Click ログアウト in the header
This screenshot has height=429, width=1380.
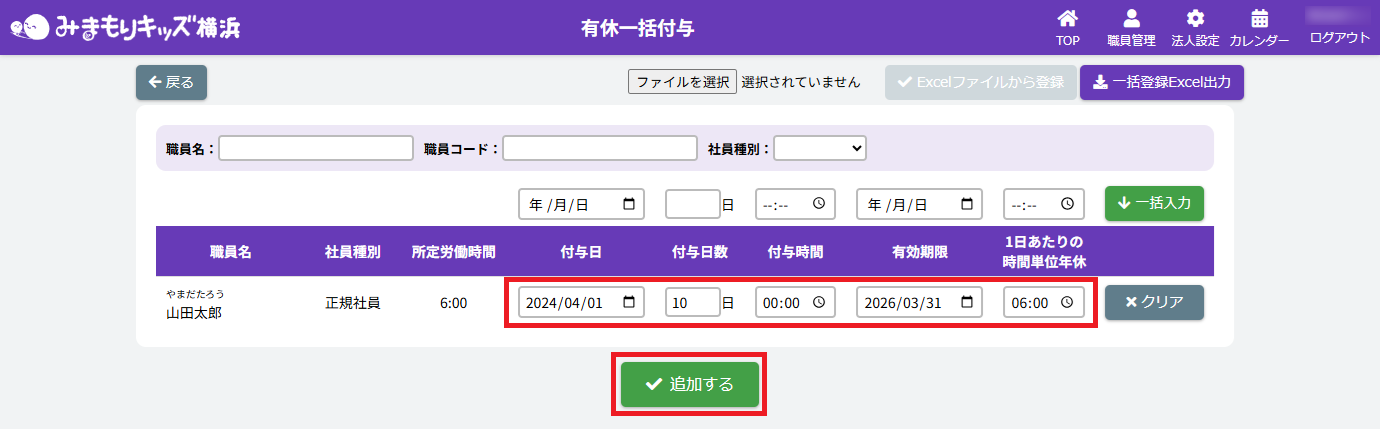click(1339, 38)
